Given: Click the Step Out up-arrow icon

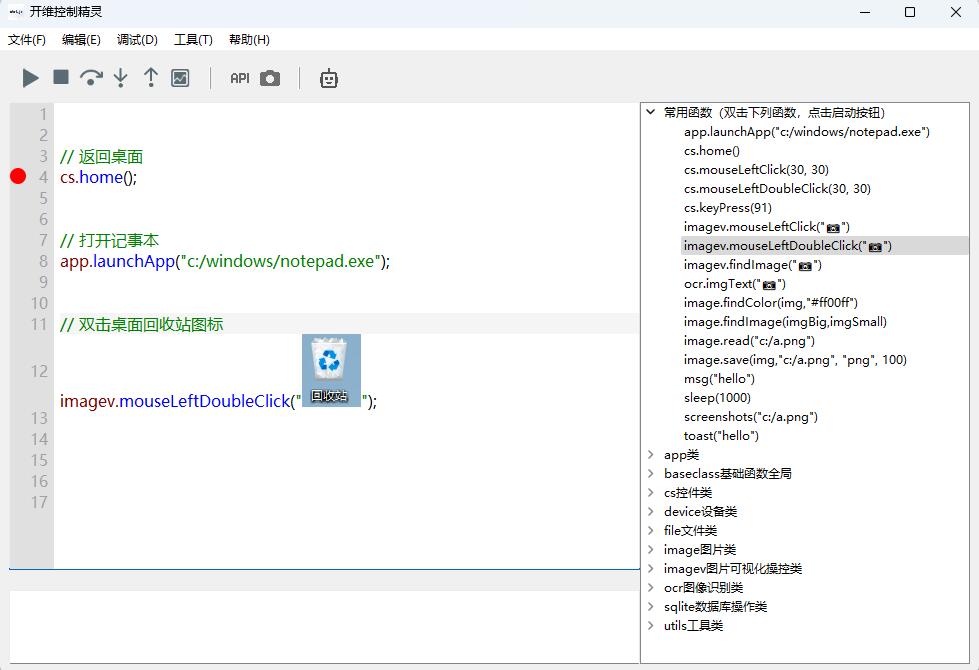Looking at the screenshot, I should click(x=150, y=78).
